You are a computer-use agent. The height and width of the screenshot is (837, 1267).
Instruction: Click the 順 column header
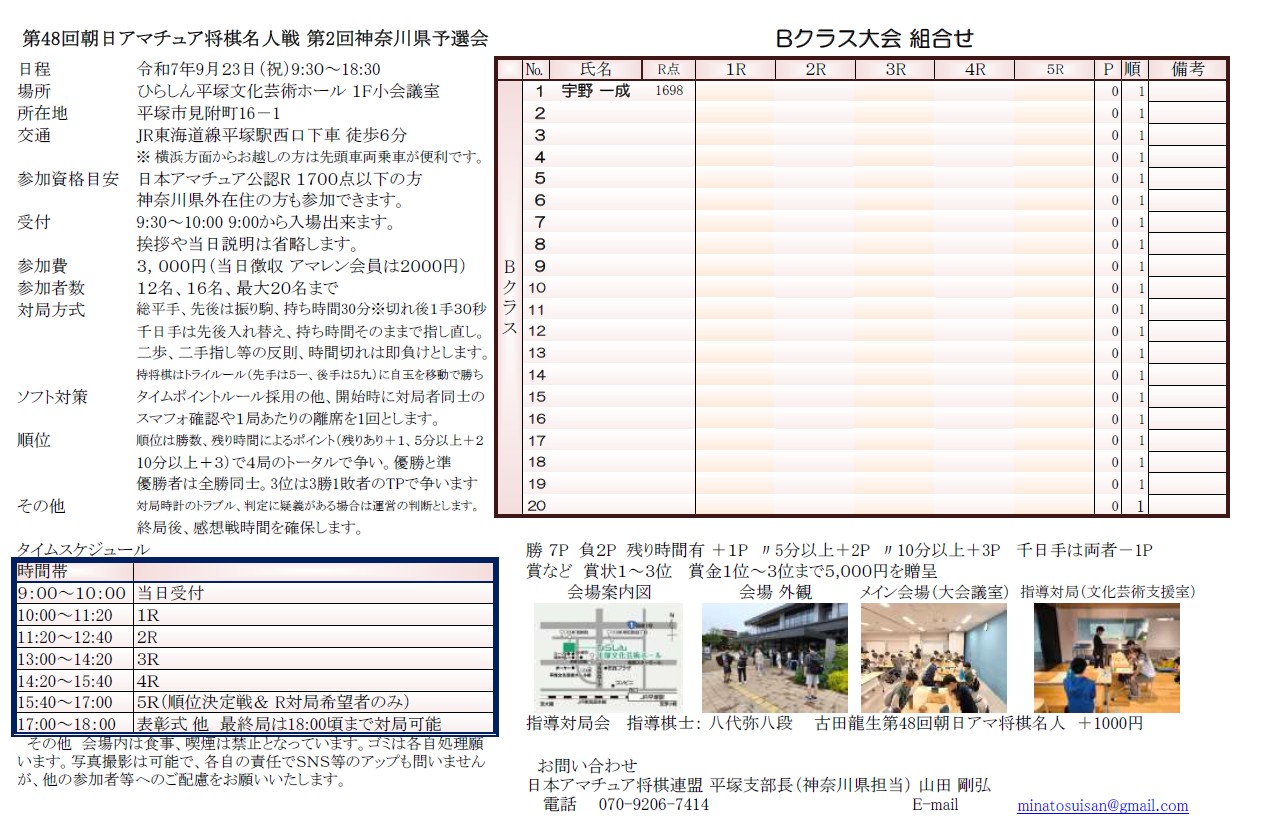tap(1133, 69)
